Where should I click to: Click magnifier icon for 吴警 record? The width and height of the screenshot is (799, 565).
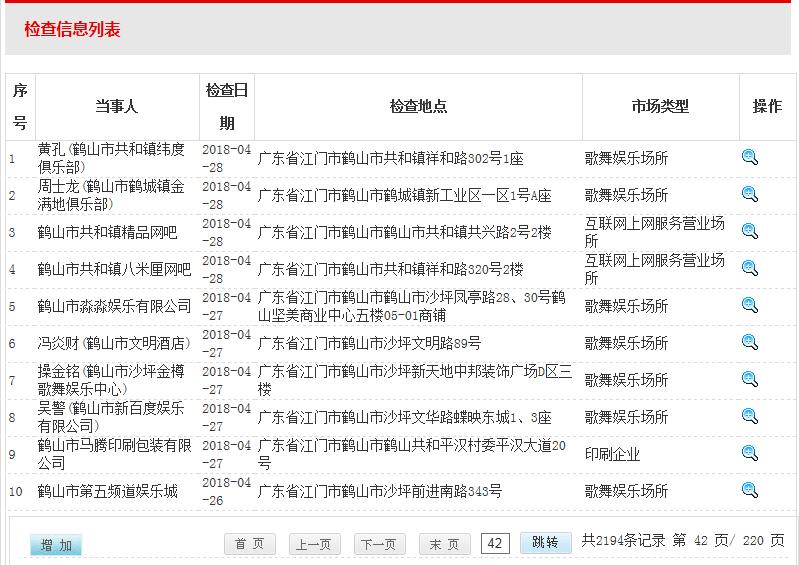[x=749, y=416]
